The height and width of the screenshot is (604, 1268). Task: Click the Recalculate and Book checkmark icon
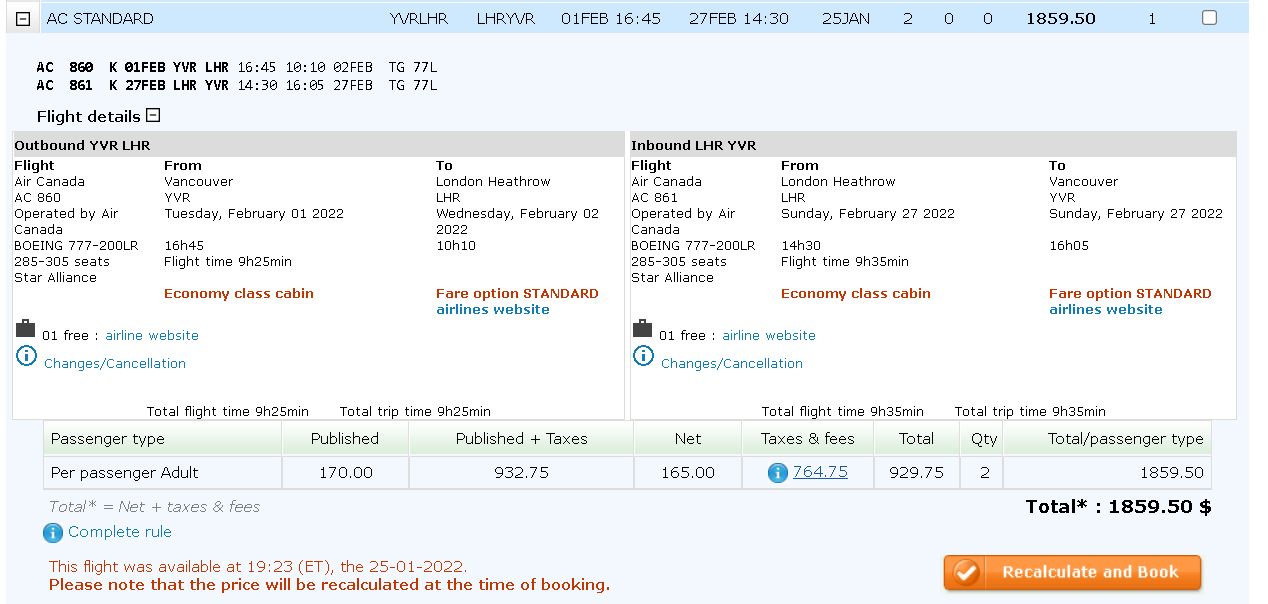[966, 573]
